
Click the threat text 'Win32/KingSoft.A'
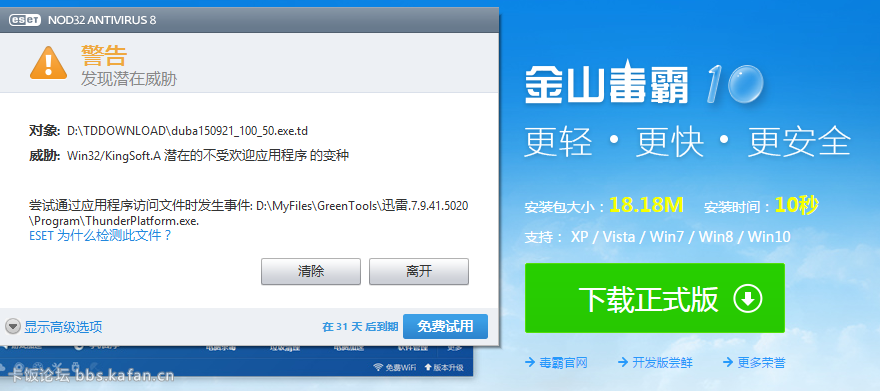pos(114,155)
